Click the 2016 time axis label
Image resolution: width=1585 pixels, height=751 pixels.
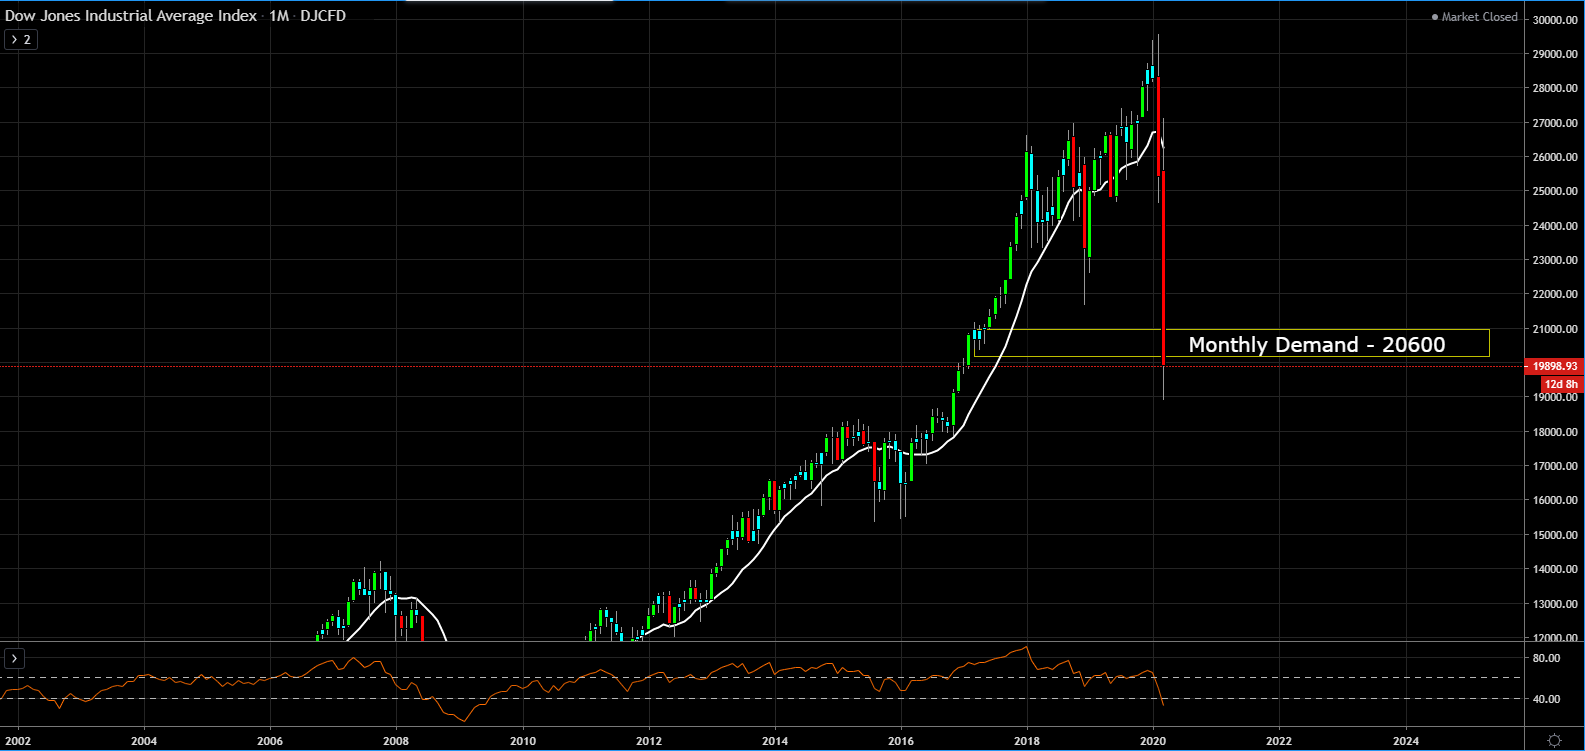click(x=901, y=741)
